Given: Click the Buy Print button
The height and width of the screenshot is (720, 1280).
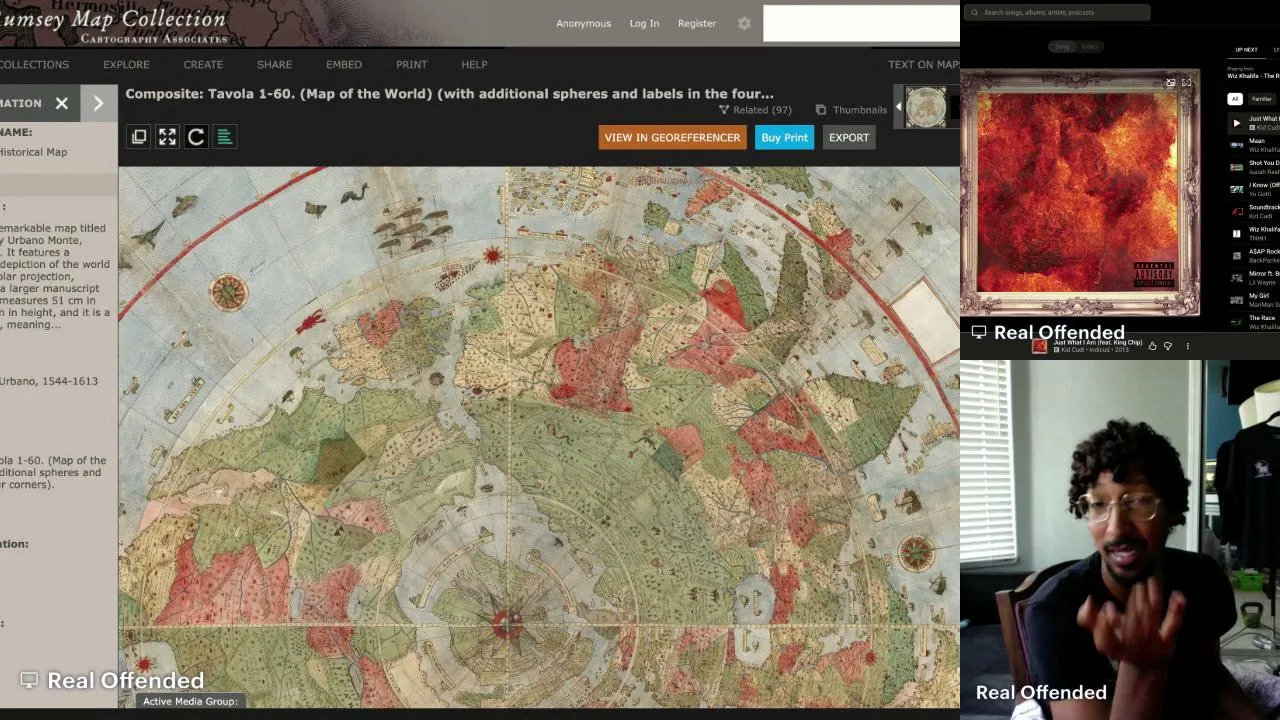Looking at the screenshot, I should (x=784, y=138).
